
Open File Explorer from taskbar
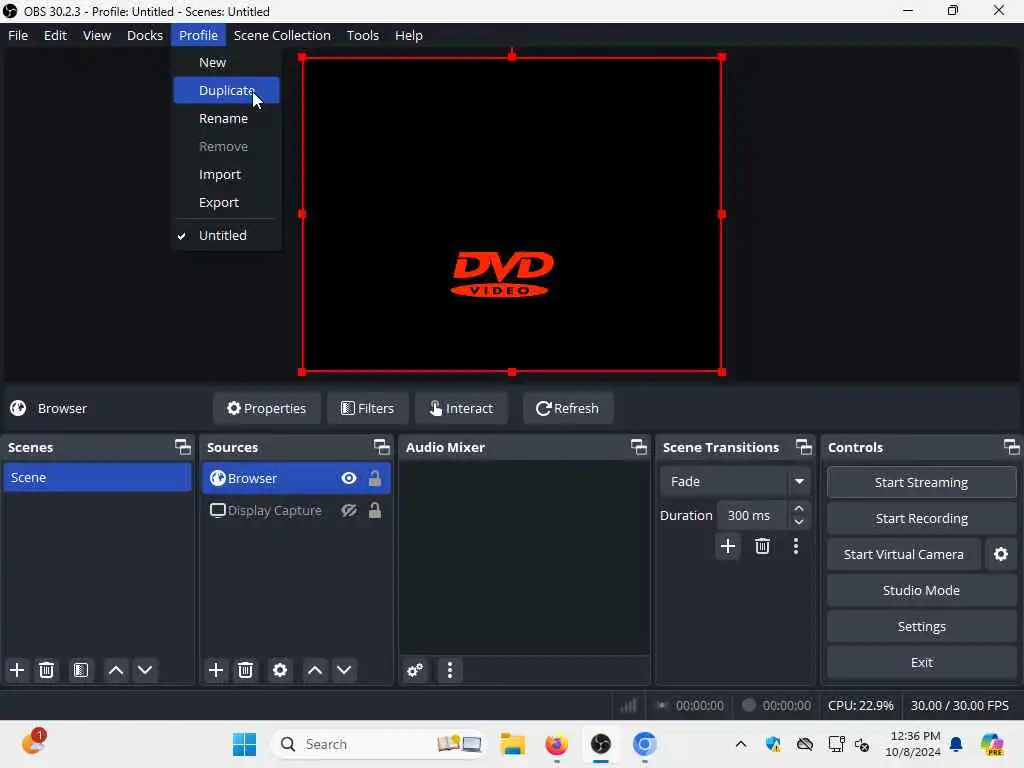click(x=513, y=744)
